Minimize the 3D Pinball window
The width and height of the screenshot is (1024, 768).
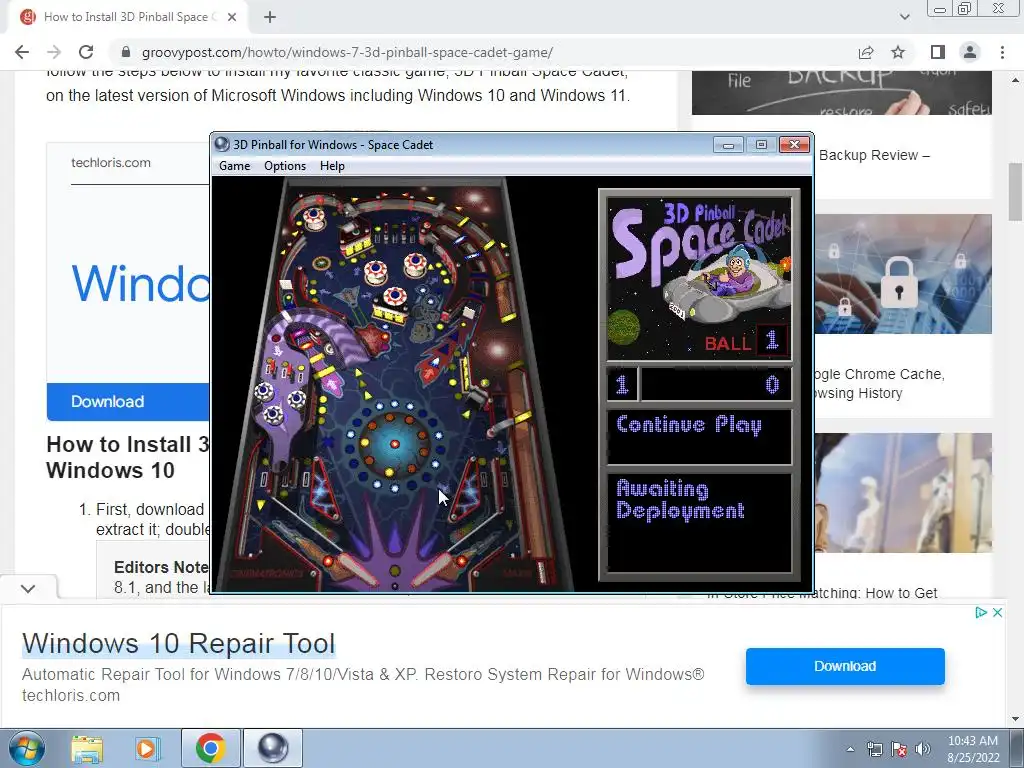pyautogui.click(x=728, y=144)
